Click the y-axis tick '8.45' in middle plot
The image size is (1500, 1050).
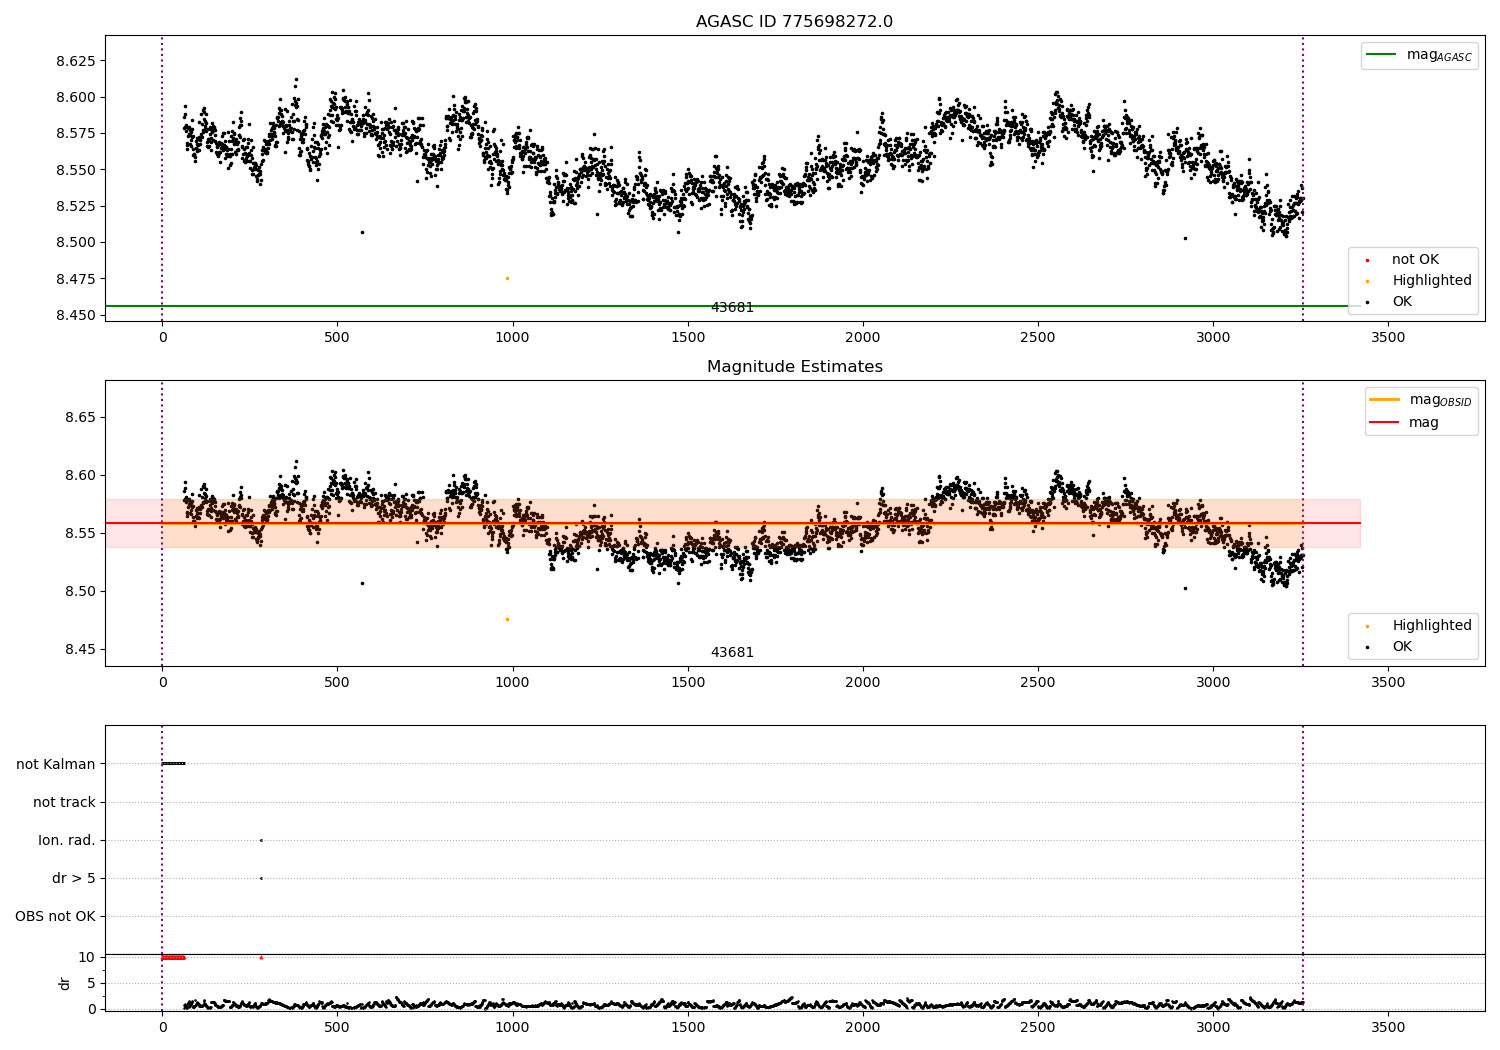(x=80, y=649)
